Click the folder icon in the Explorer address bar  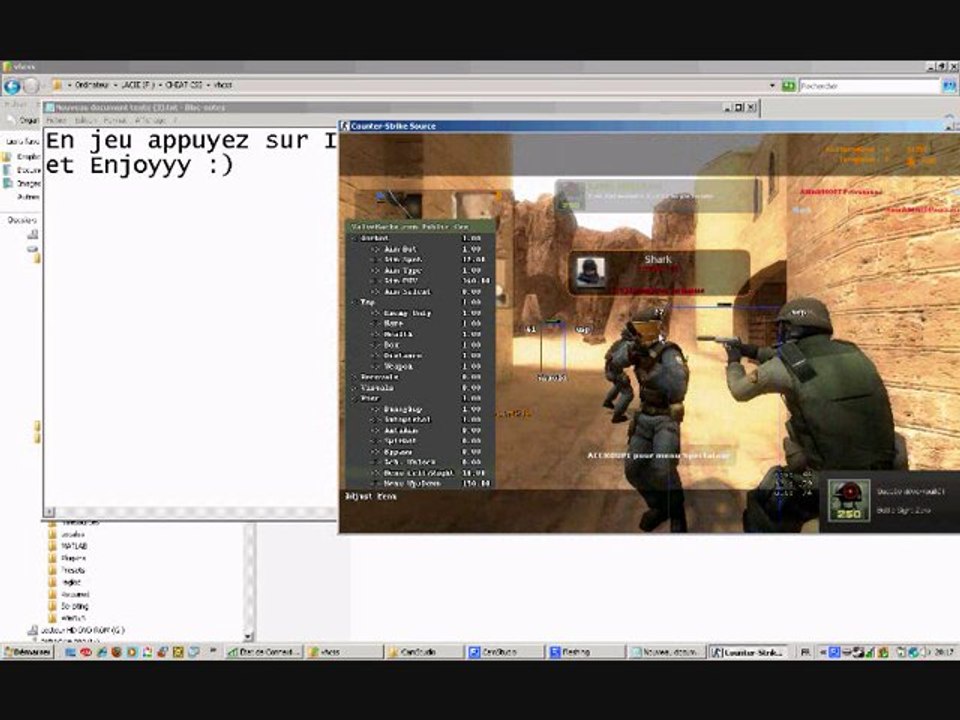pyautogui.click(x=56, y=85)
